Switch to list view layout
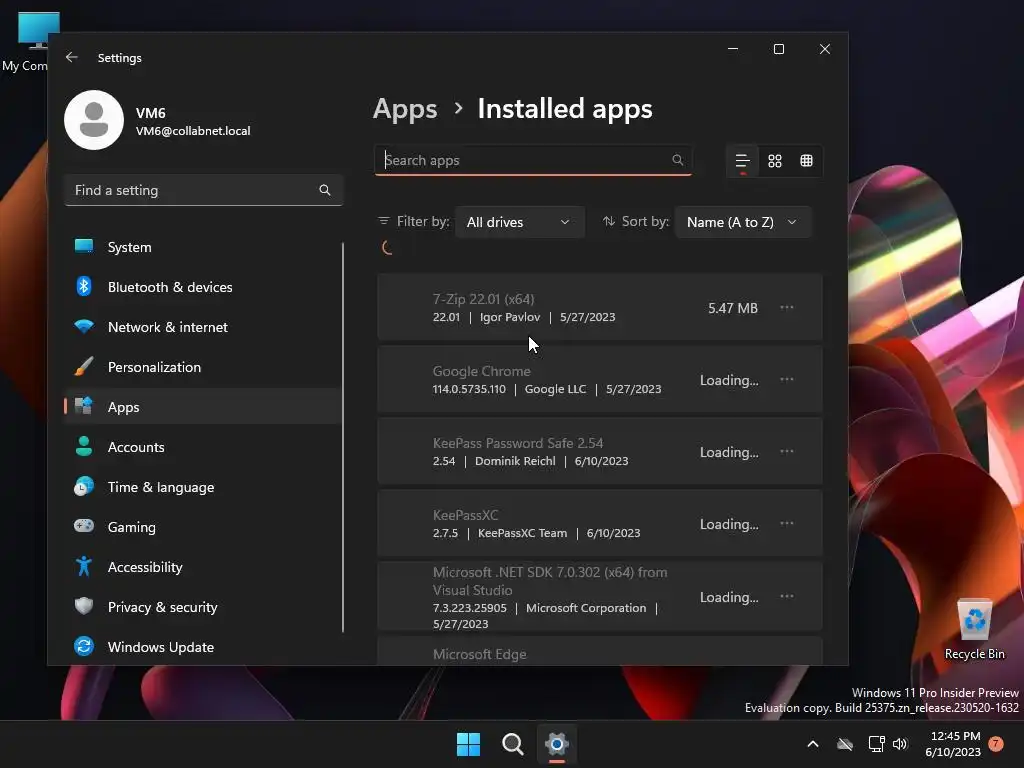1024x768 pixels. coord(743,161)
